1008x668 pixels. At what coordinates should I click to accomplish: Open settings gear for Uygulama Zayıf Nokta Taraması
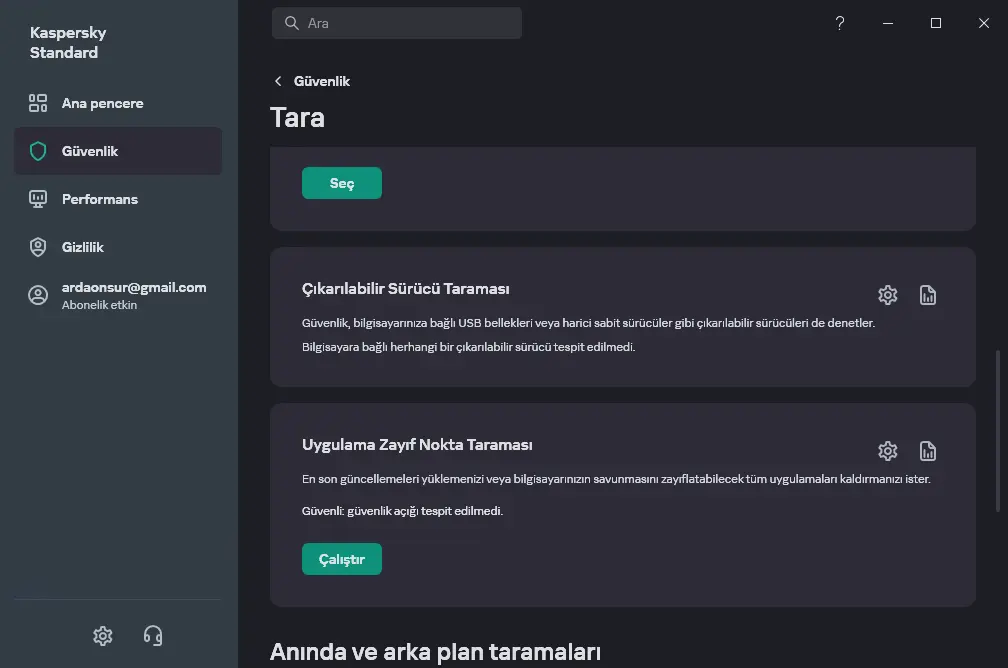point(887,451)
